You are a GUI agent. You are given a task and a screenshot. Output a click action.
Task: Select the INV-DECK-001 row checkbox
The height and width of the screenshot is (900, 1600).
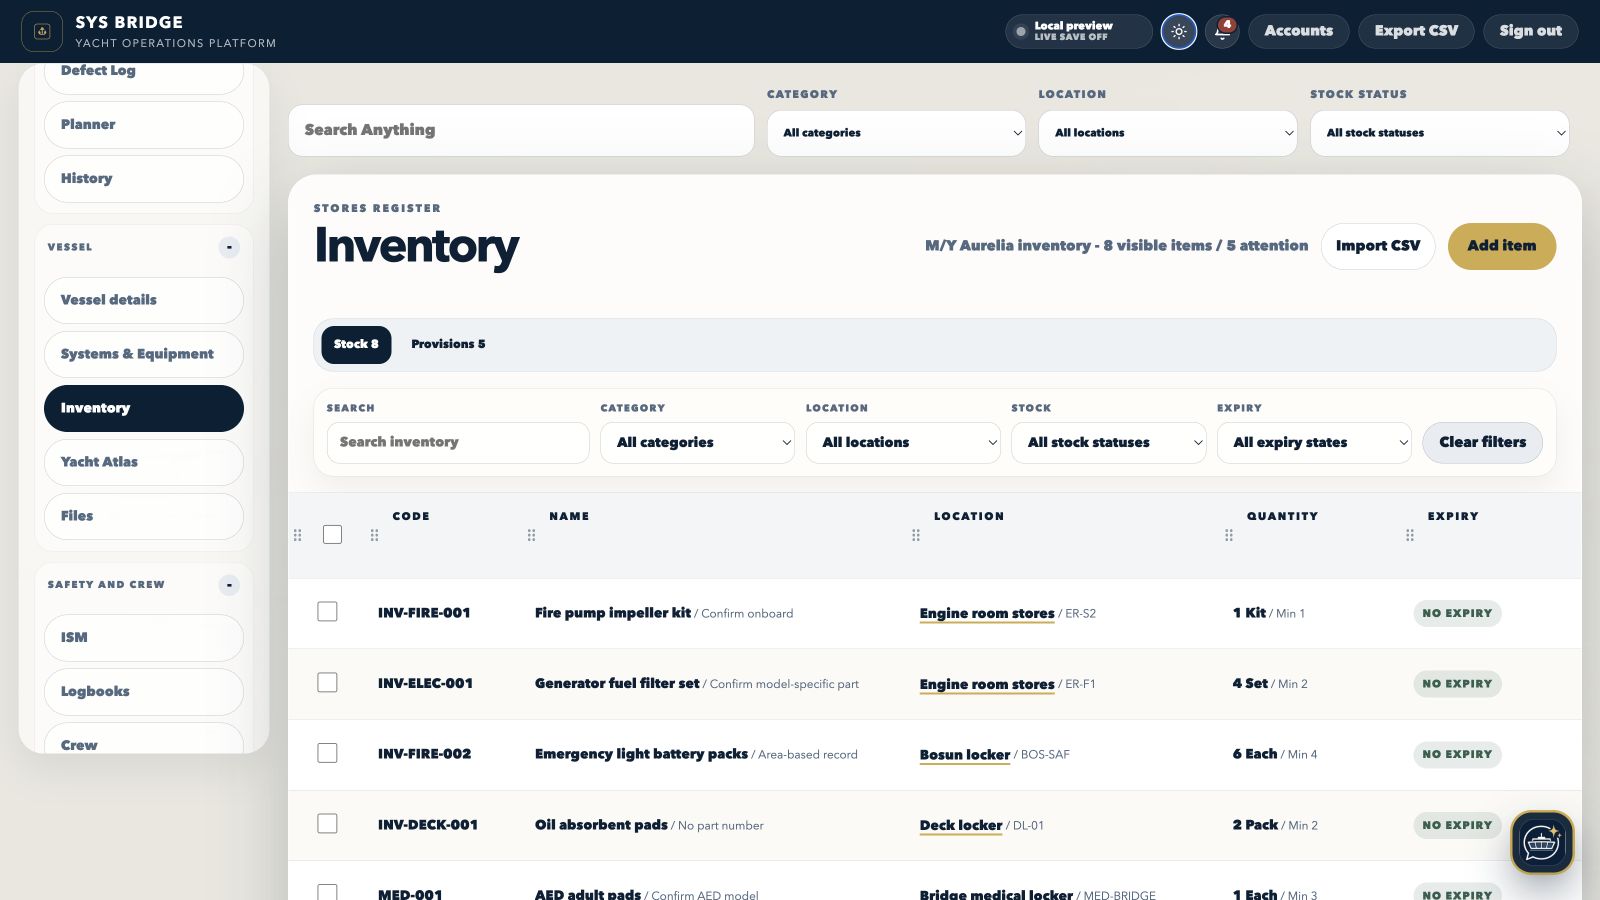[327, 824]
